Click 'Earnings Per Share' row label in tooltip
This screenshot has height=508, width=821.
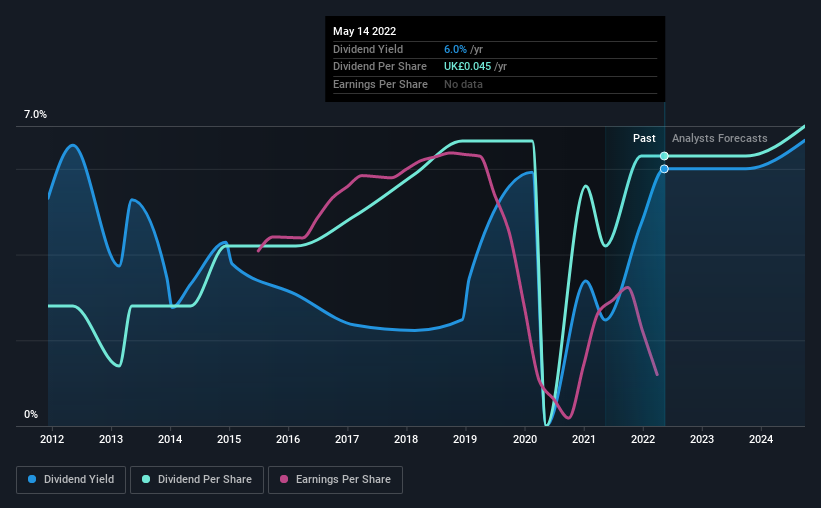[380, 84]
